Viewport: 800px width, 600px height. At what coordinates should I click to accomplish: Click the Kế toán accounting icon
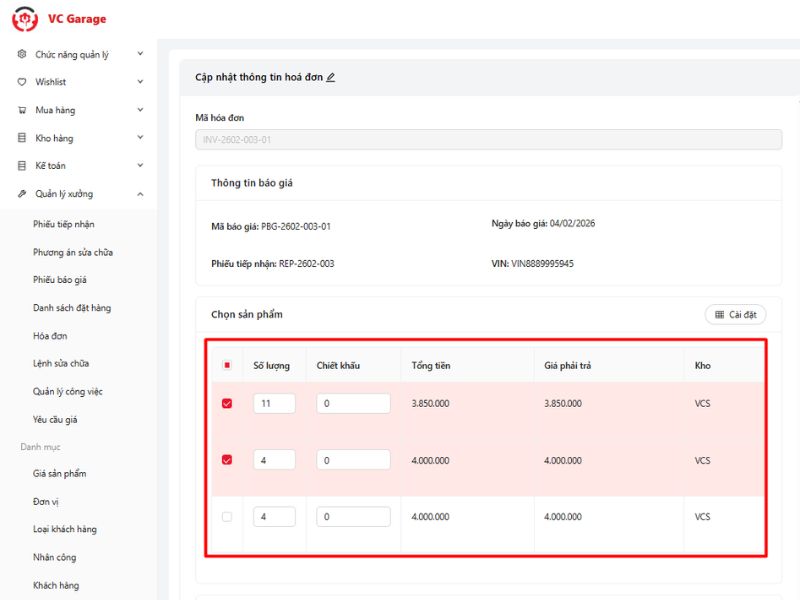(21, 166)
